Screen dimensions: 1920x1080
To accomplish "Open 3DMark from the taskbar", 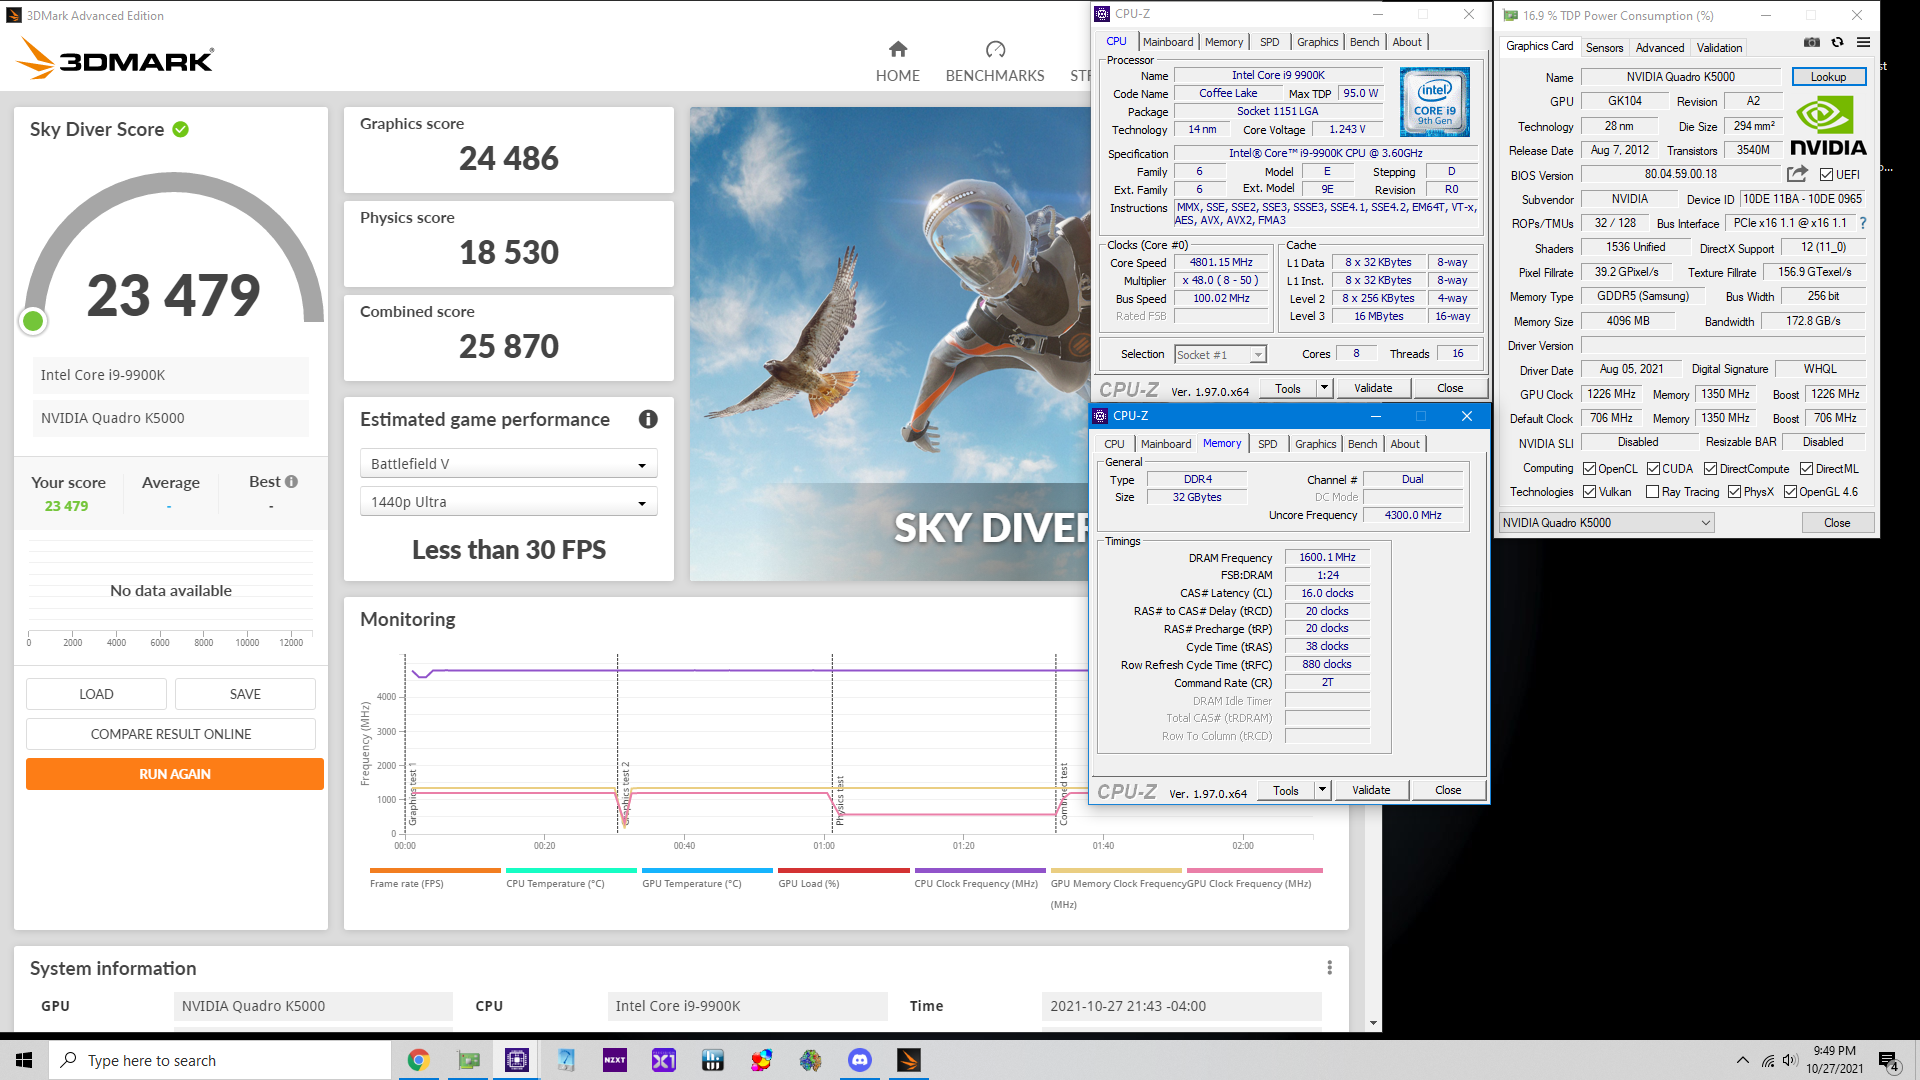I will point(909,1060).
